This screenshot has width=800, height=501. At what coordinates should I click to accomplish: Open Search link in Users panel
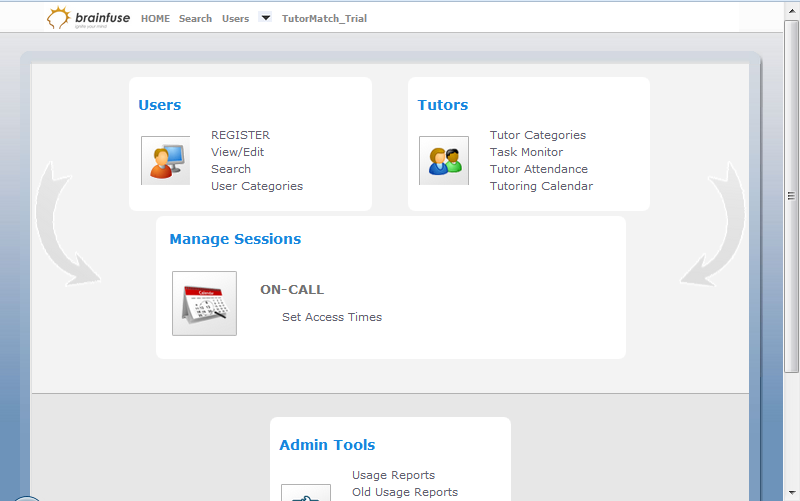tap(231, 168)
